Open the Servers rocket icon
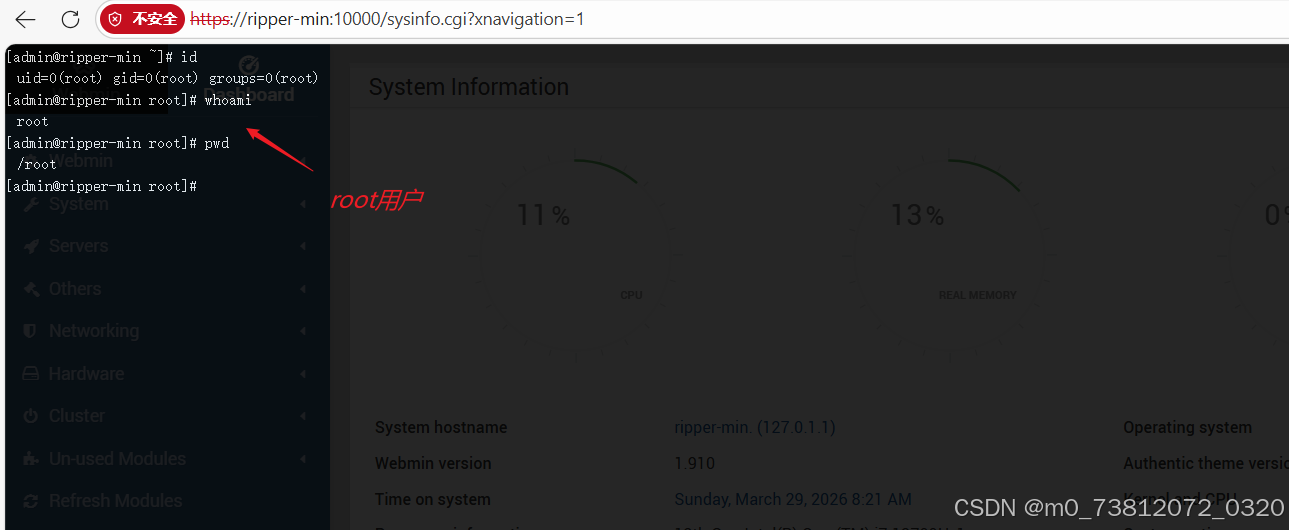This screenshot has height=530, width=1289. coord(30,246)
